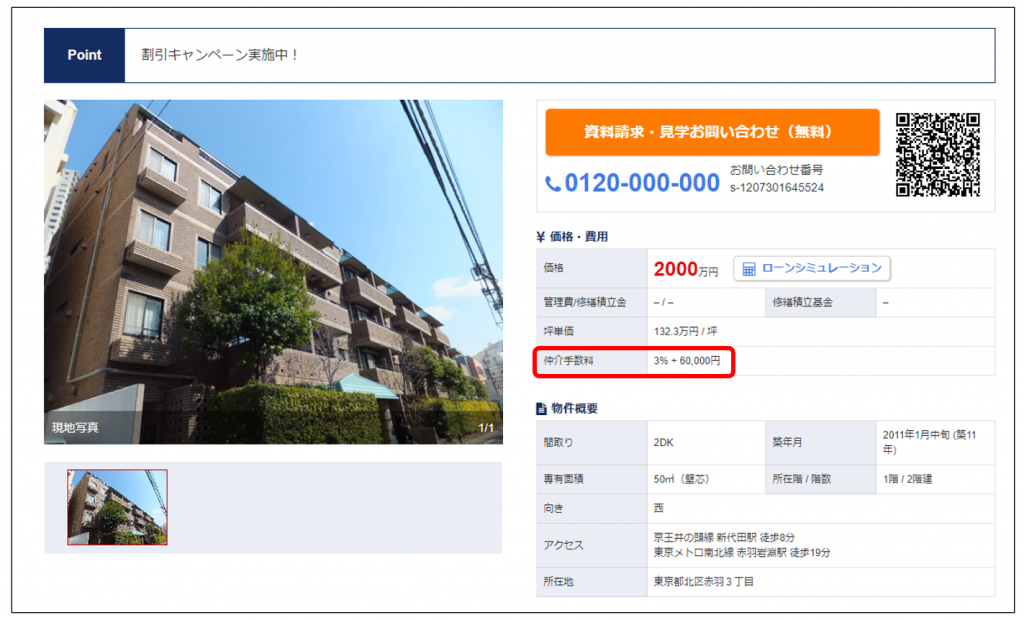The height and width of the screenshot is (620, 1024).
Task: Click the document icon next to 物件概要
Action: point(541,409)
